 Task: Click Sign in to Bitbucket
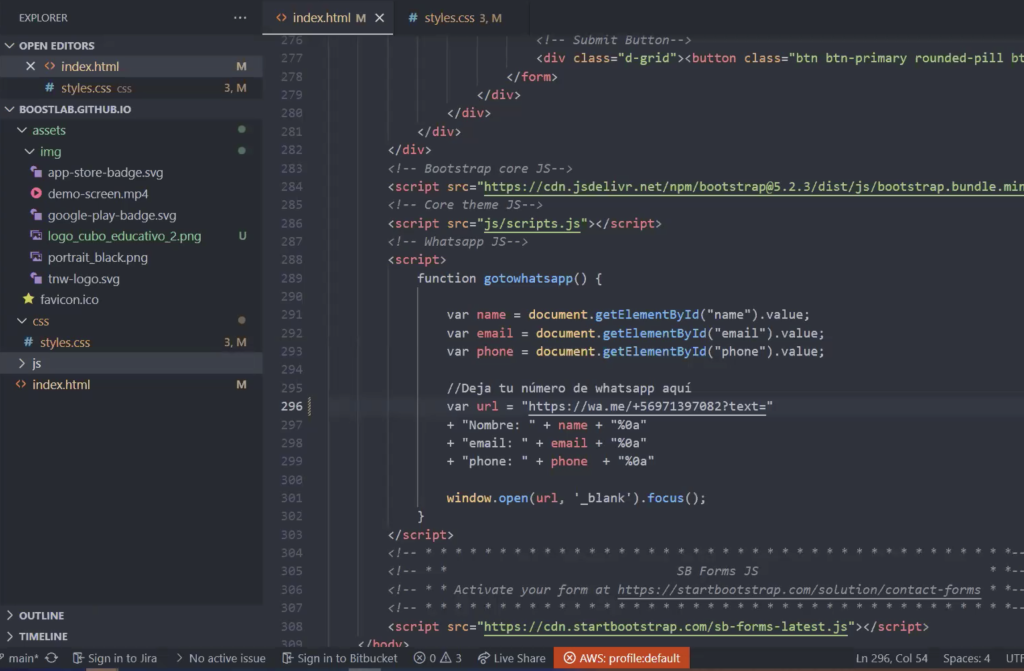point(340,659)
